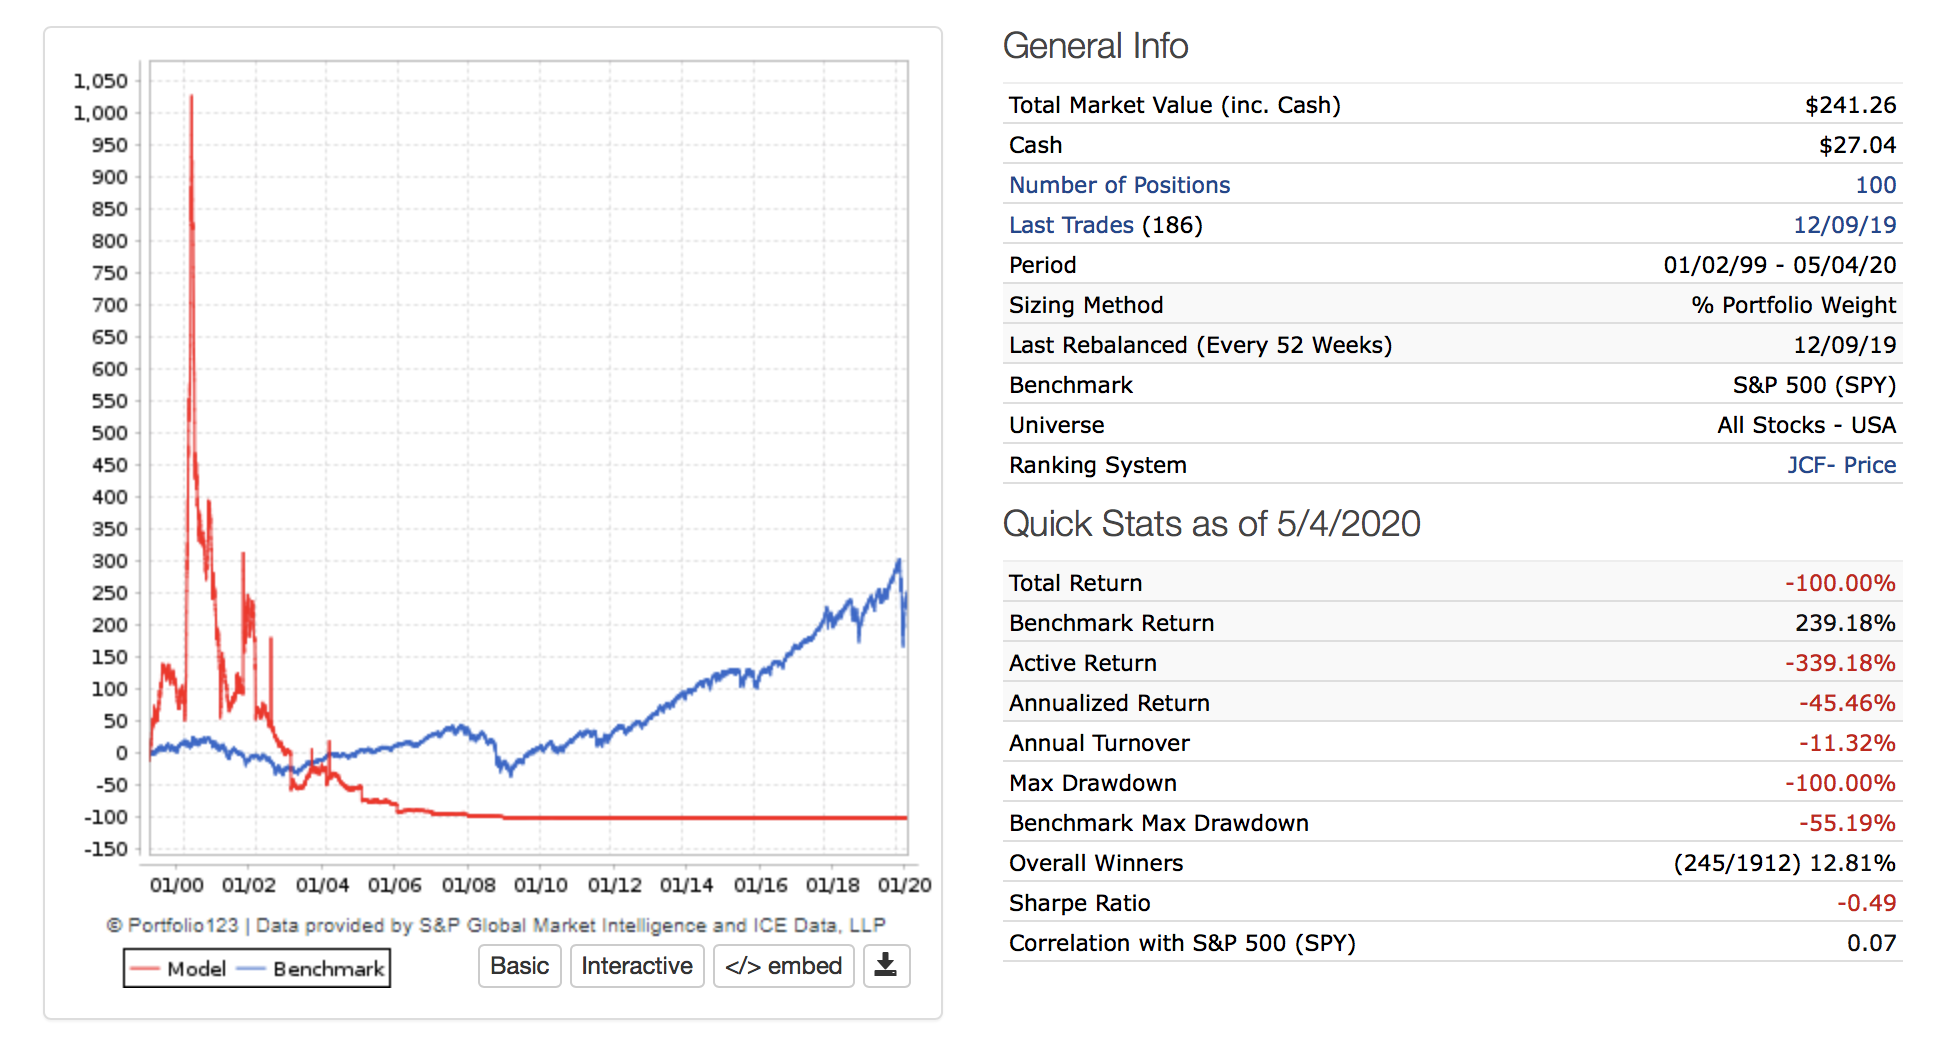Click the Sharpe Ratio value -0.49
Image resolution: width=1938 pixels, height=1046 pixels.
1866,903
